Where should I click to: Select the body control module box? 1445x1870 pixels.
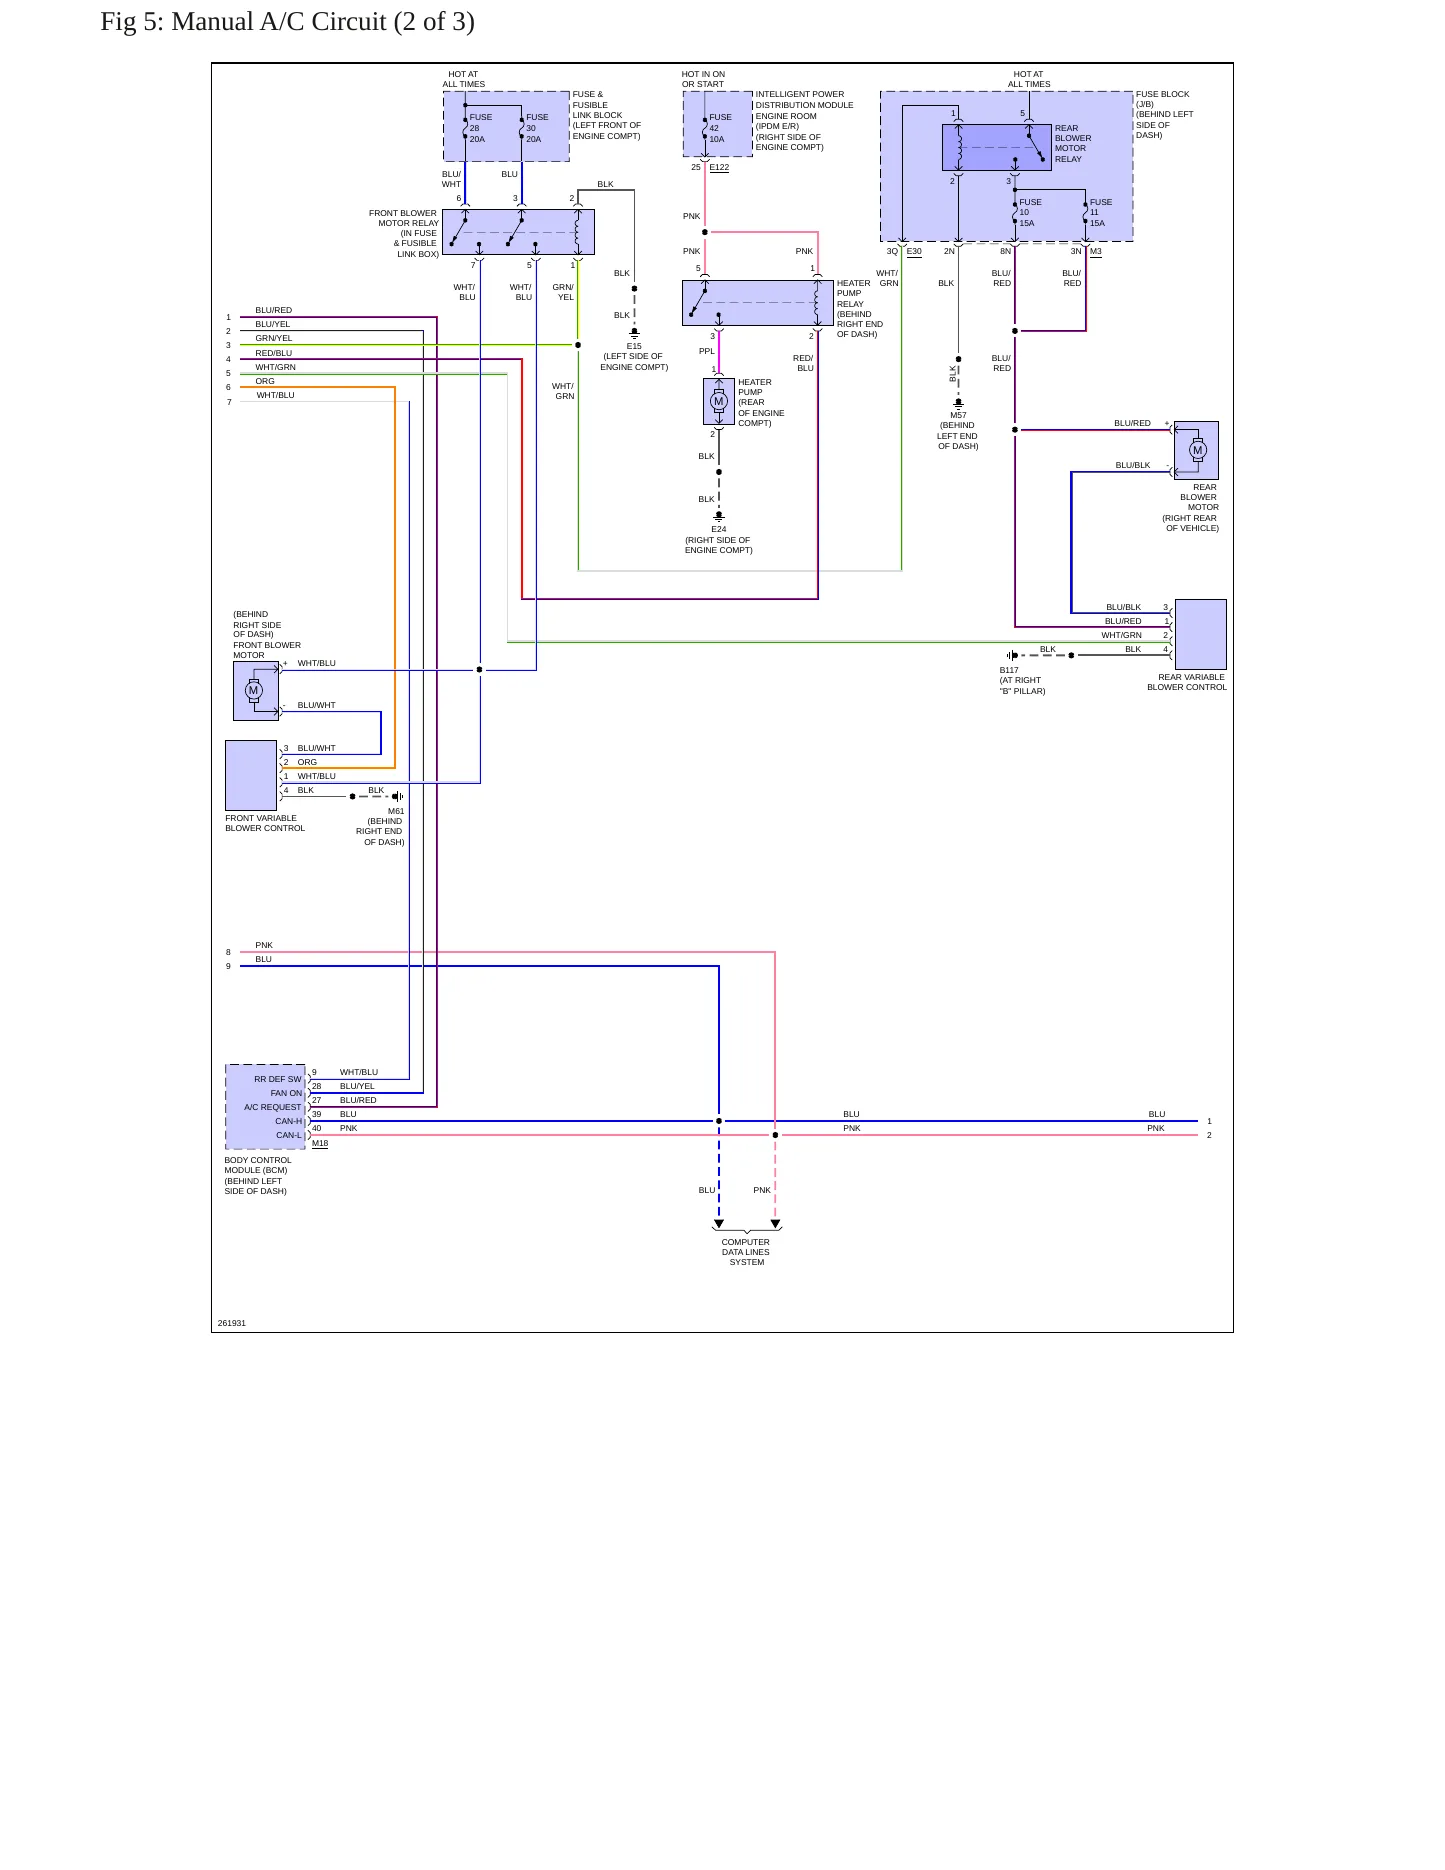coord(266,1107)
